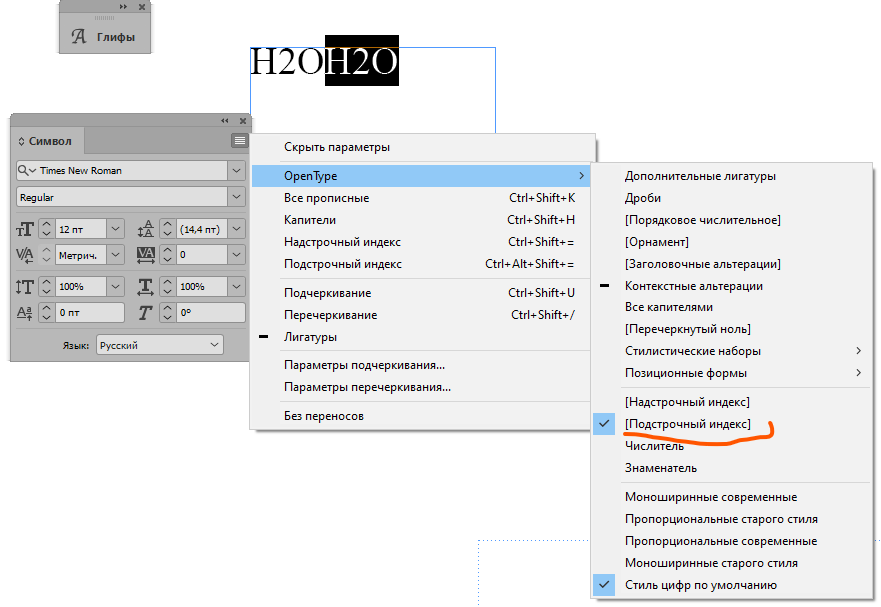Choose [Заголовочные альтерации] option
This screenshot has width=881, height=607.
[x=732, y=264]
